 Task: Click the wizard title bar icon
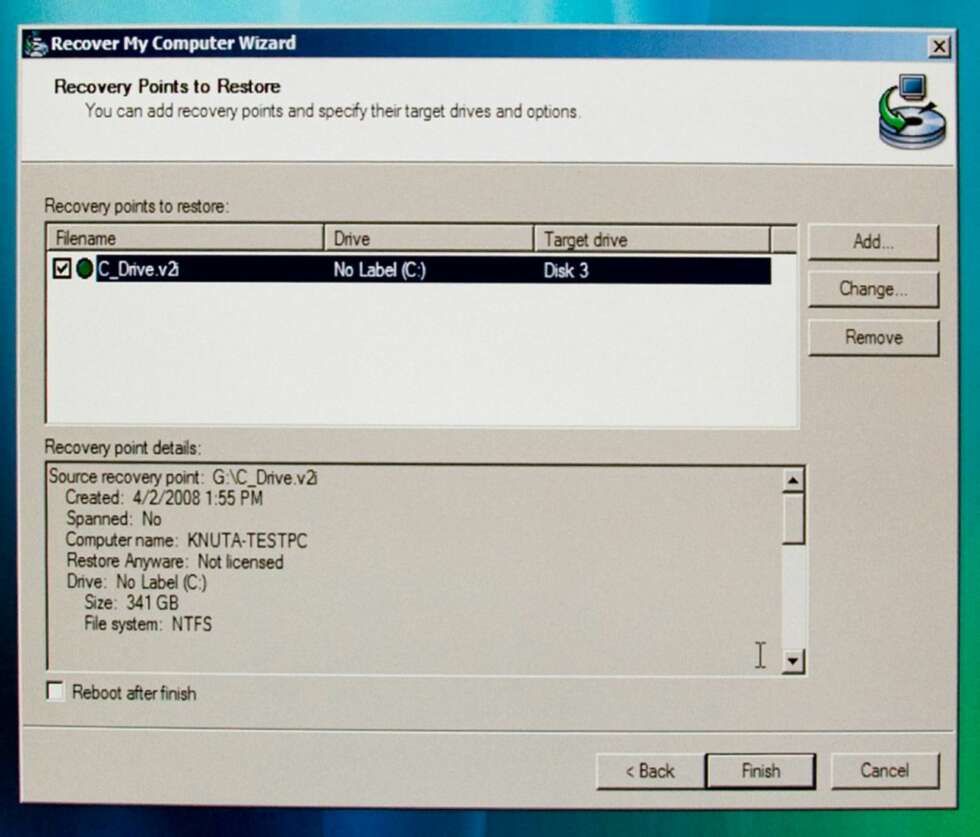pos(36,44)
